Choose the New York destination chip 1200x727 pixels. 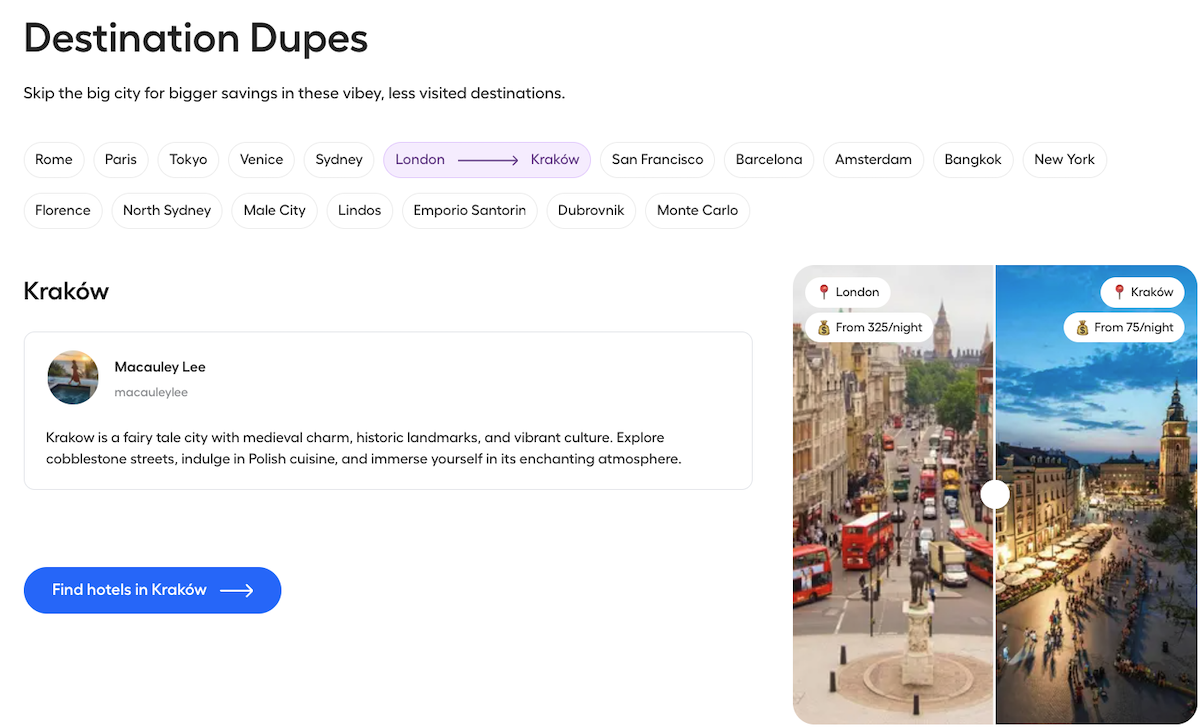click(1064, 160)
